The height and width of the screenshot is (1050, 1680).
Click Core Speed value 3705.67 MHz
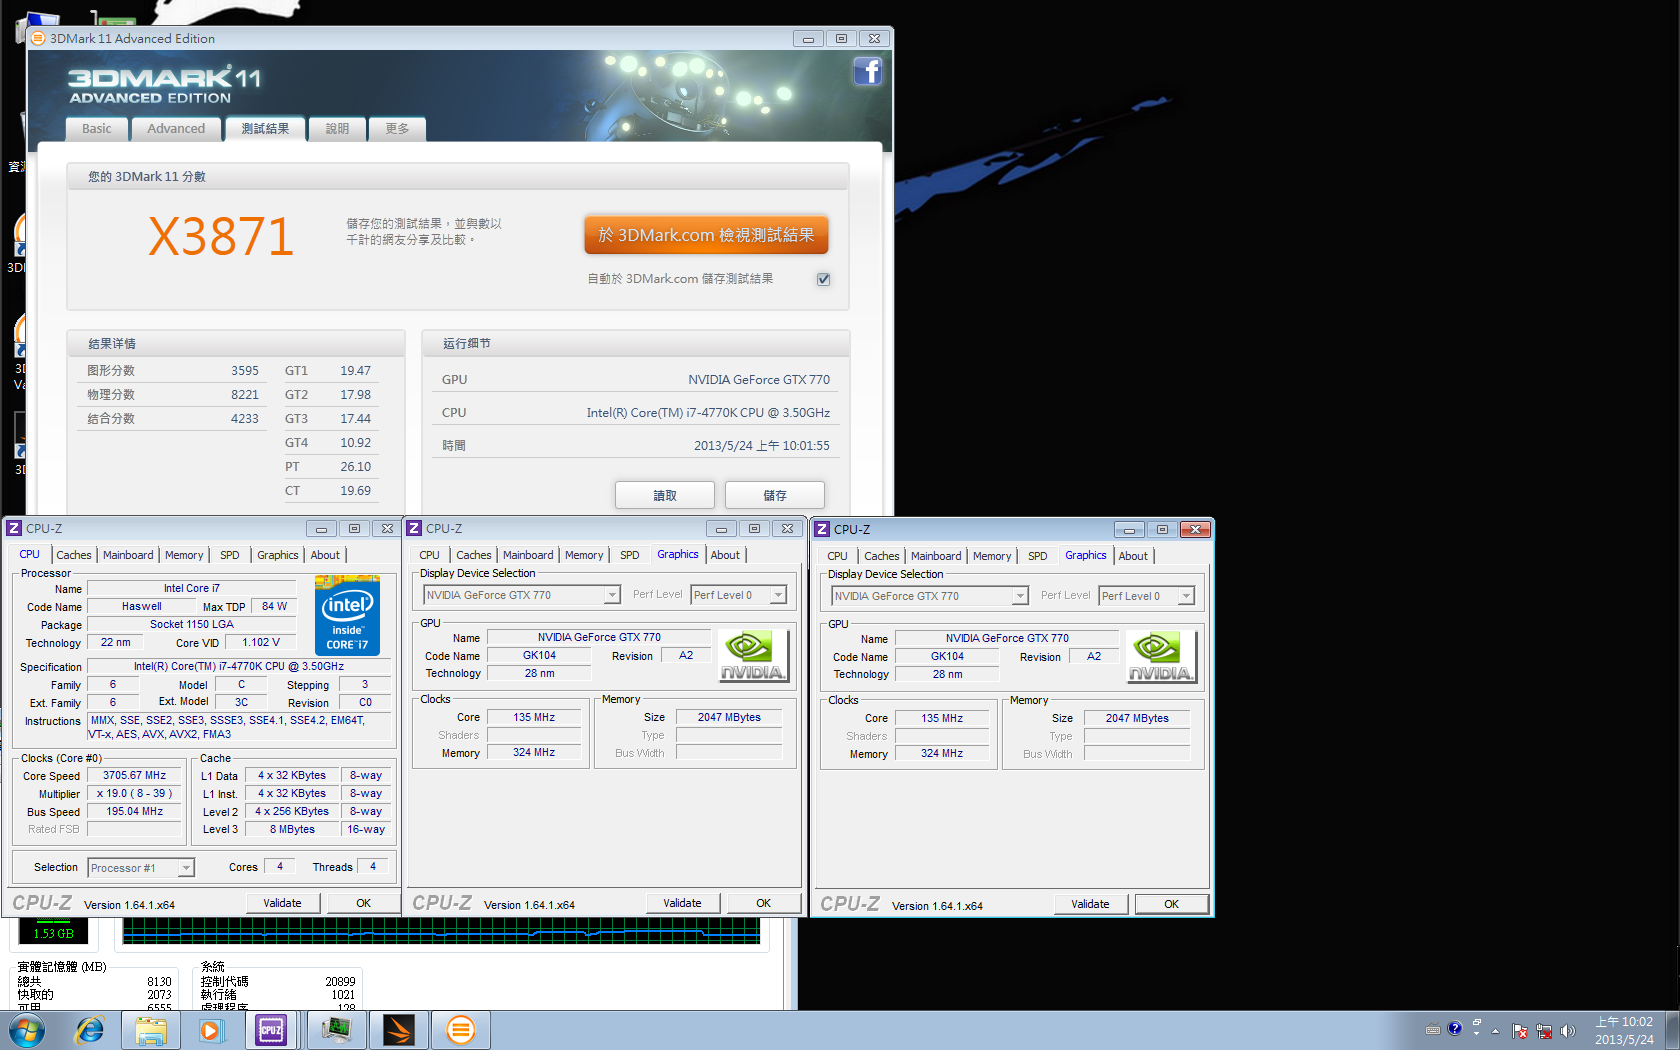(135, 775)
